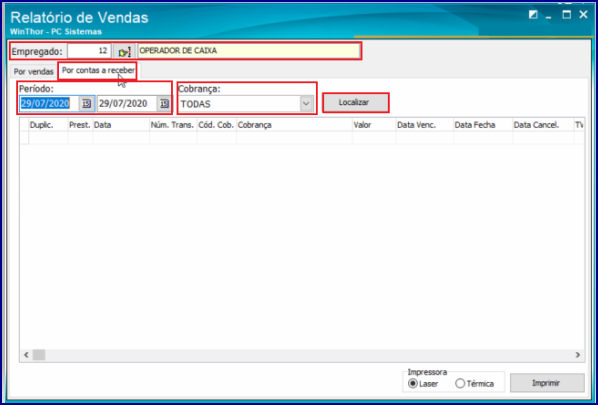Image resolution: width=598 pixels, height=405 pixels.
Task: Sort by Data column header
Action: pyautogui.click(x=121, y=125)
